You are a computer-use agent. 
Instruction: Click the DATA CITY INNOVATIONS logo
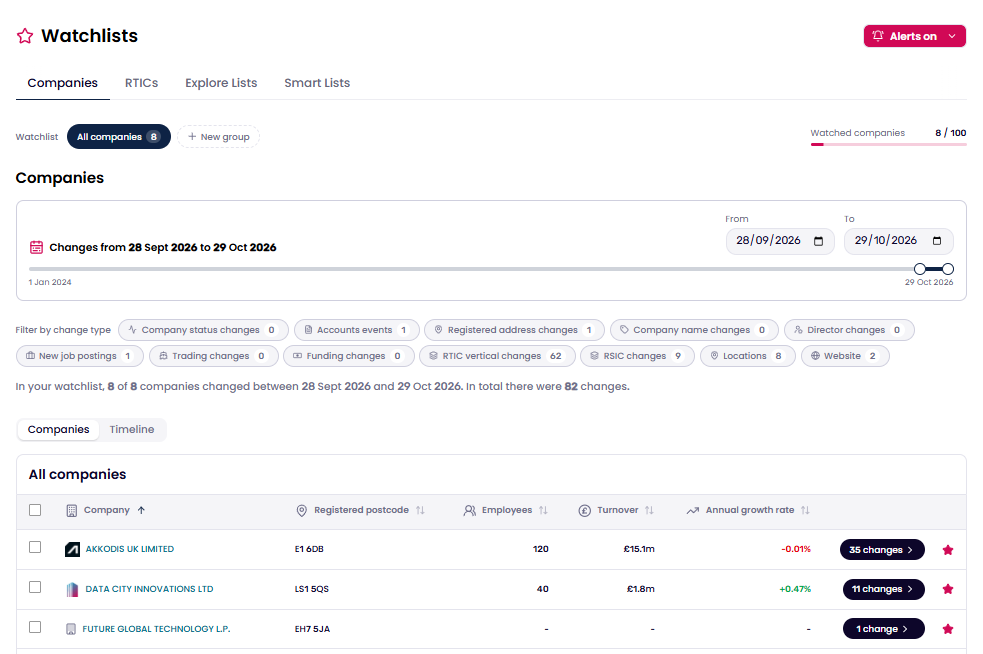click(72, 589)
